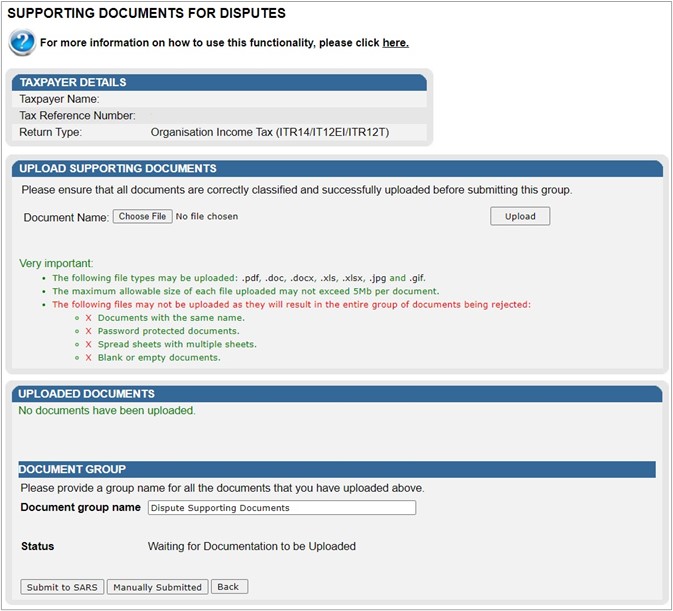
Task: Open the 'here' help link
Action: tap(394, 43)
